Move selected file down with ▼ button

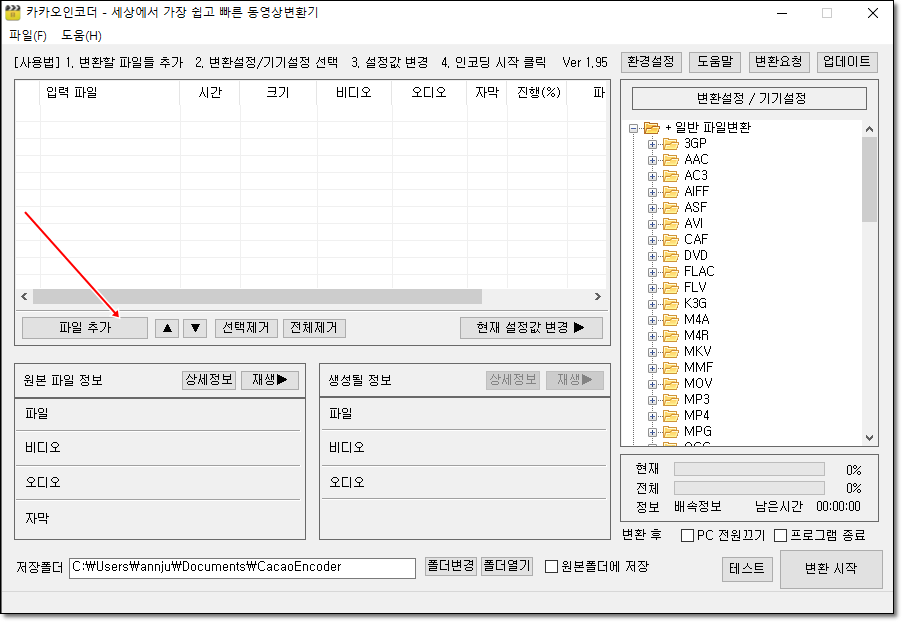tap(195, 328)
